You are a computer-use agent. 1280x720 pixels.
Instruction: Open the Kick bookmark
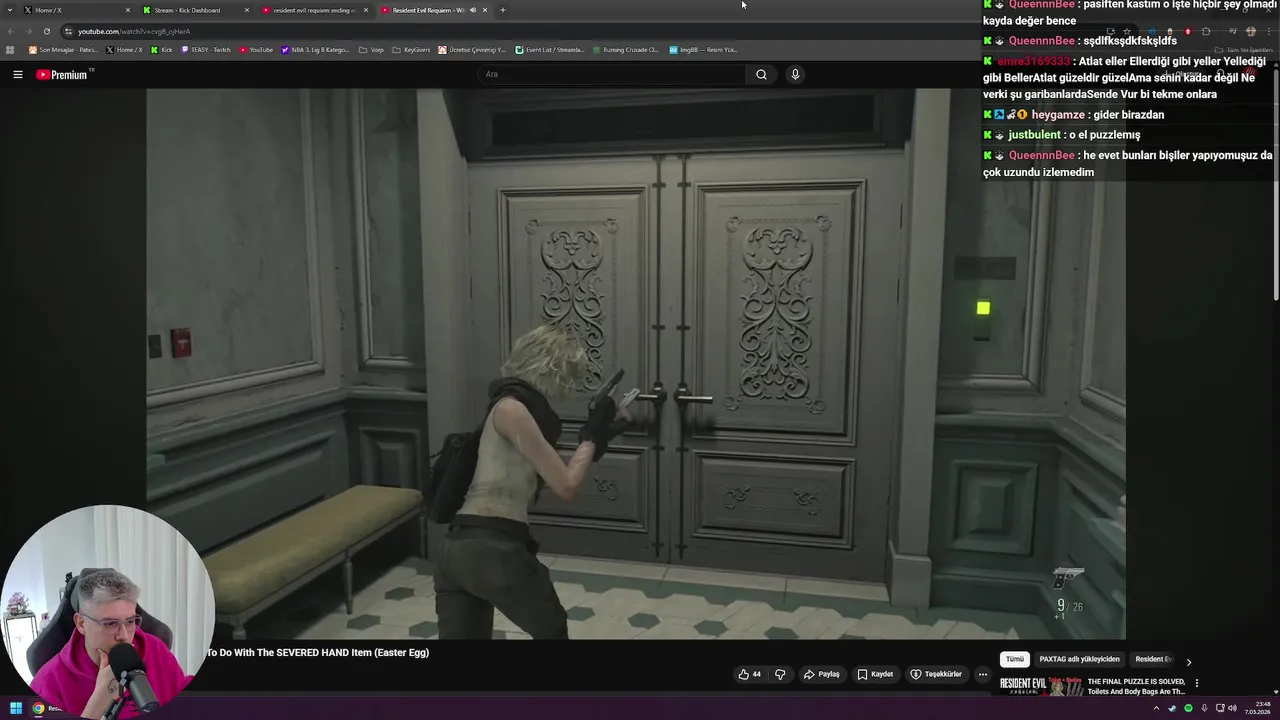click(x=161, y=49)
